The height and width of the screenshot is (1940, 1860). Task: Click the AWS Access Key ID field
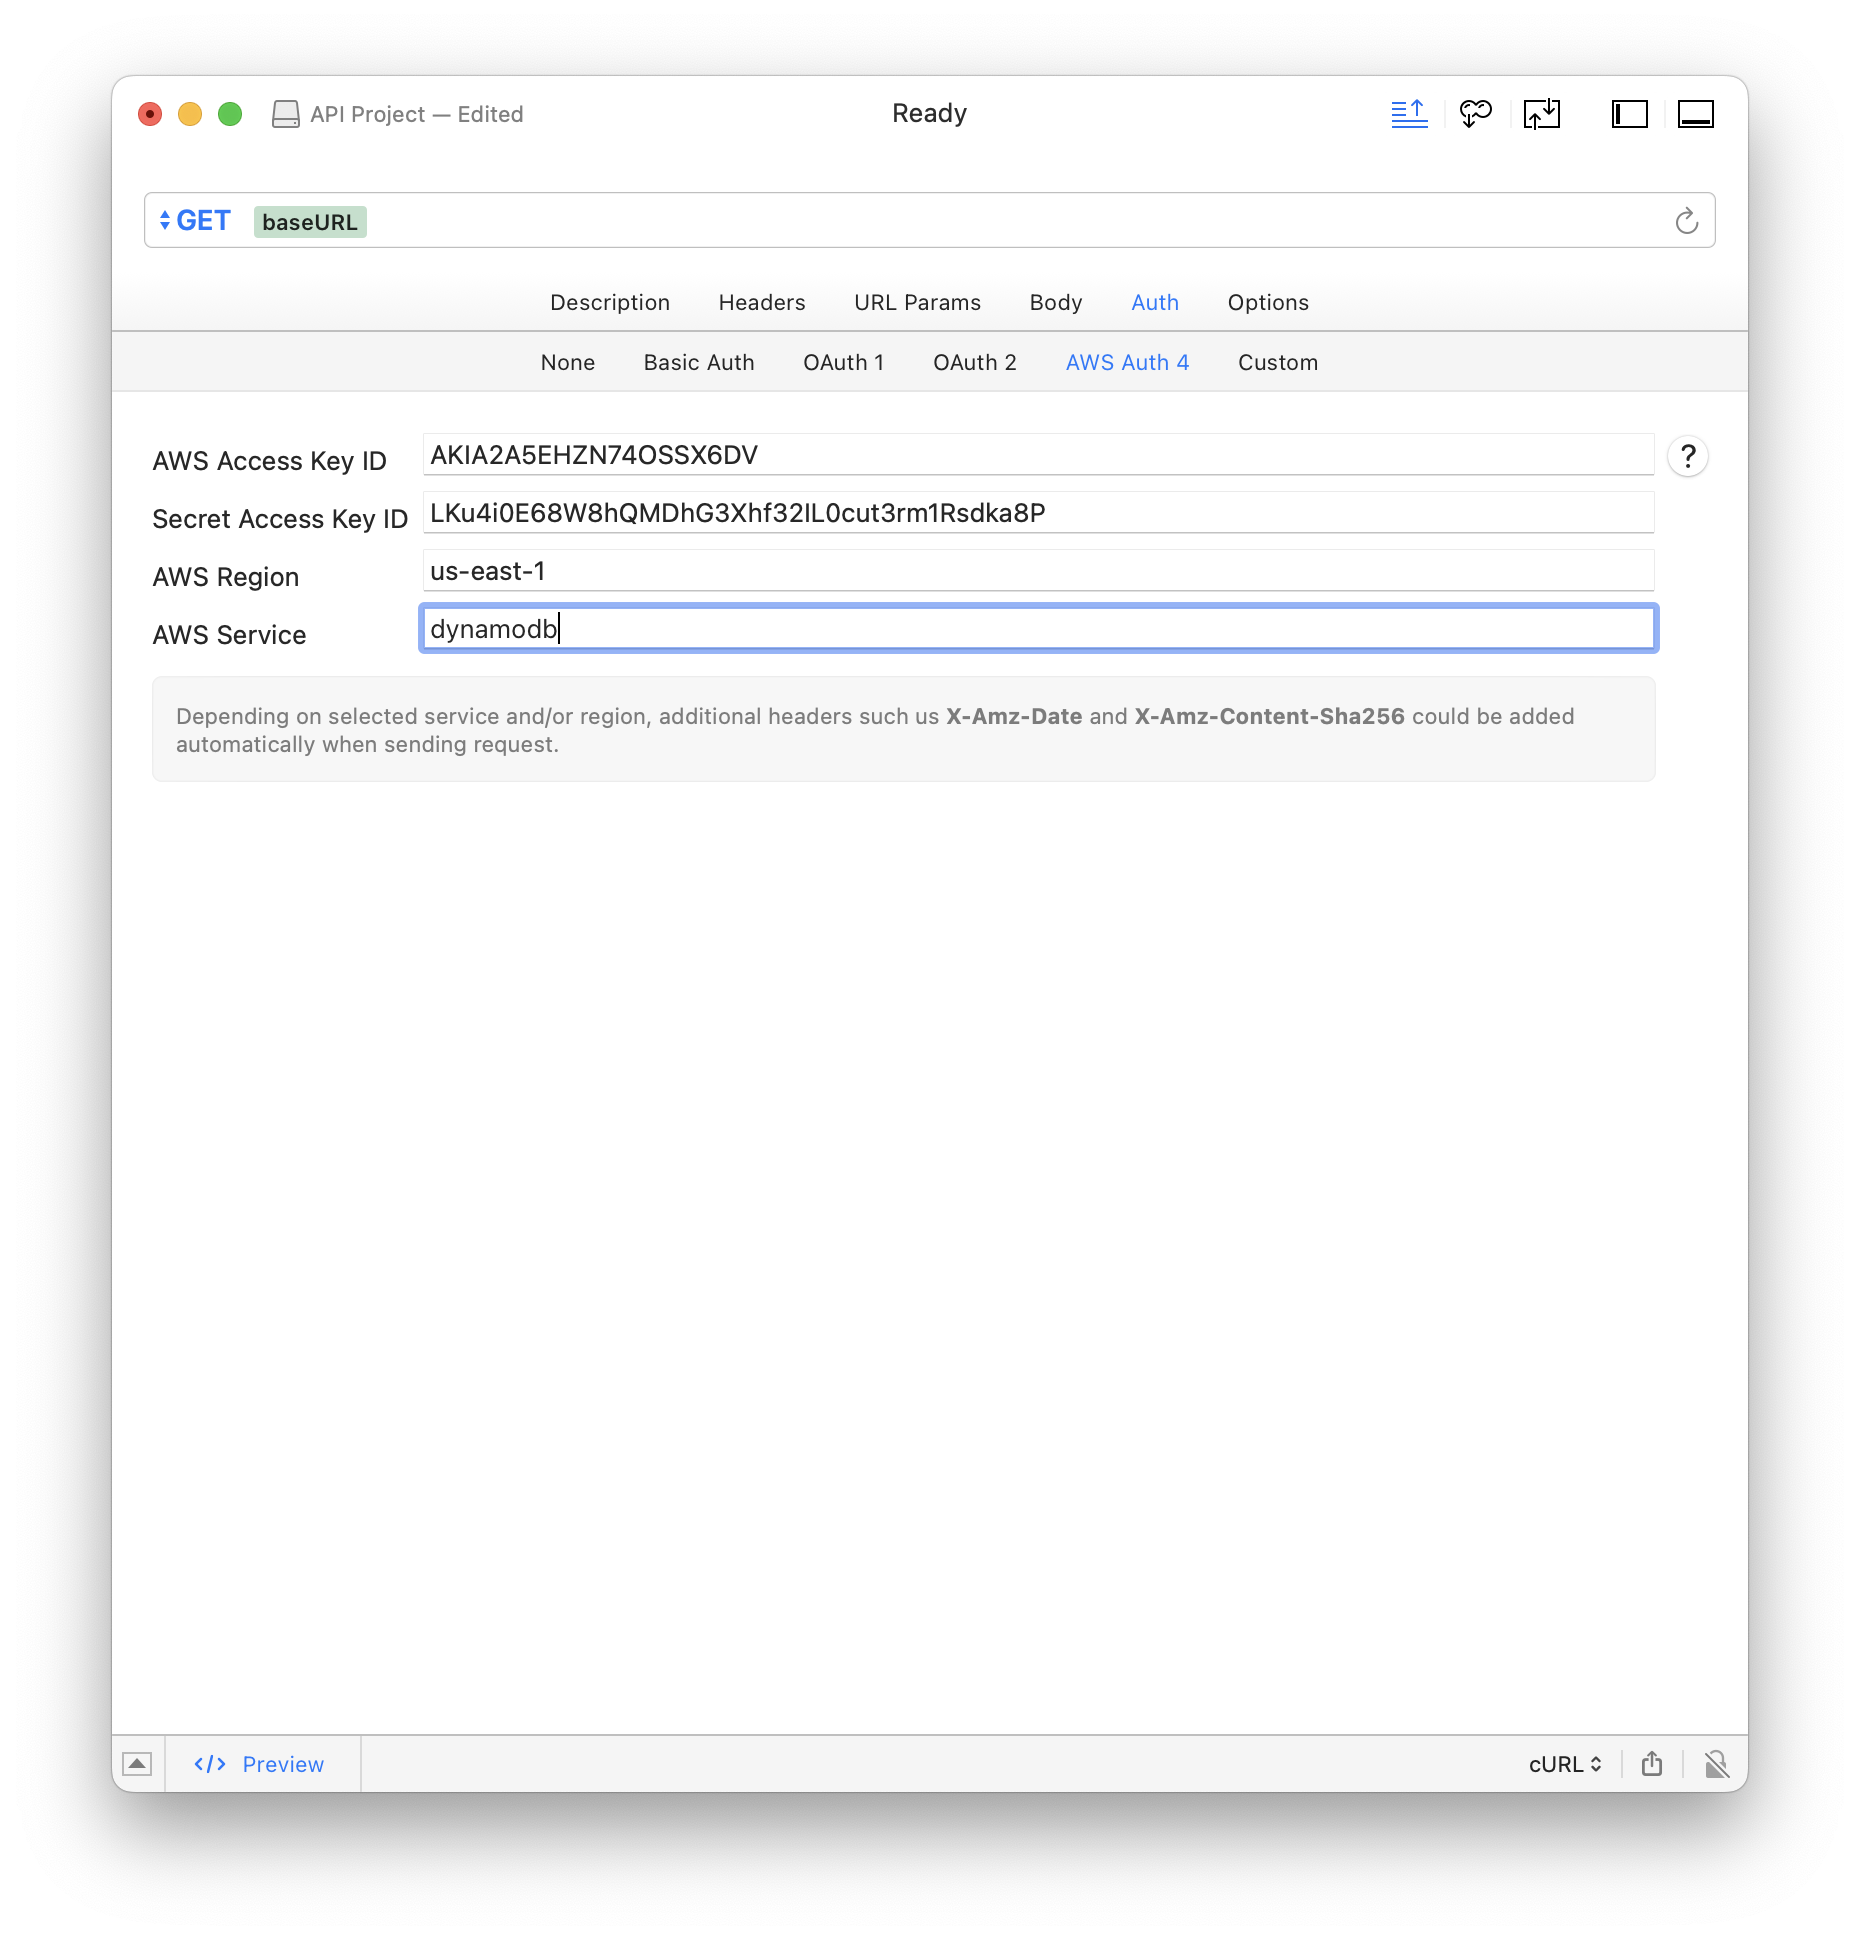pos(1038,455)
